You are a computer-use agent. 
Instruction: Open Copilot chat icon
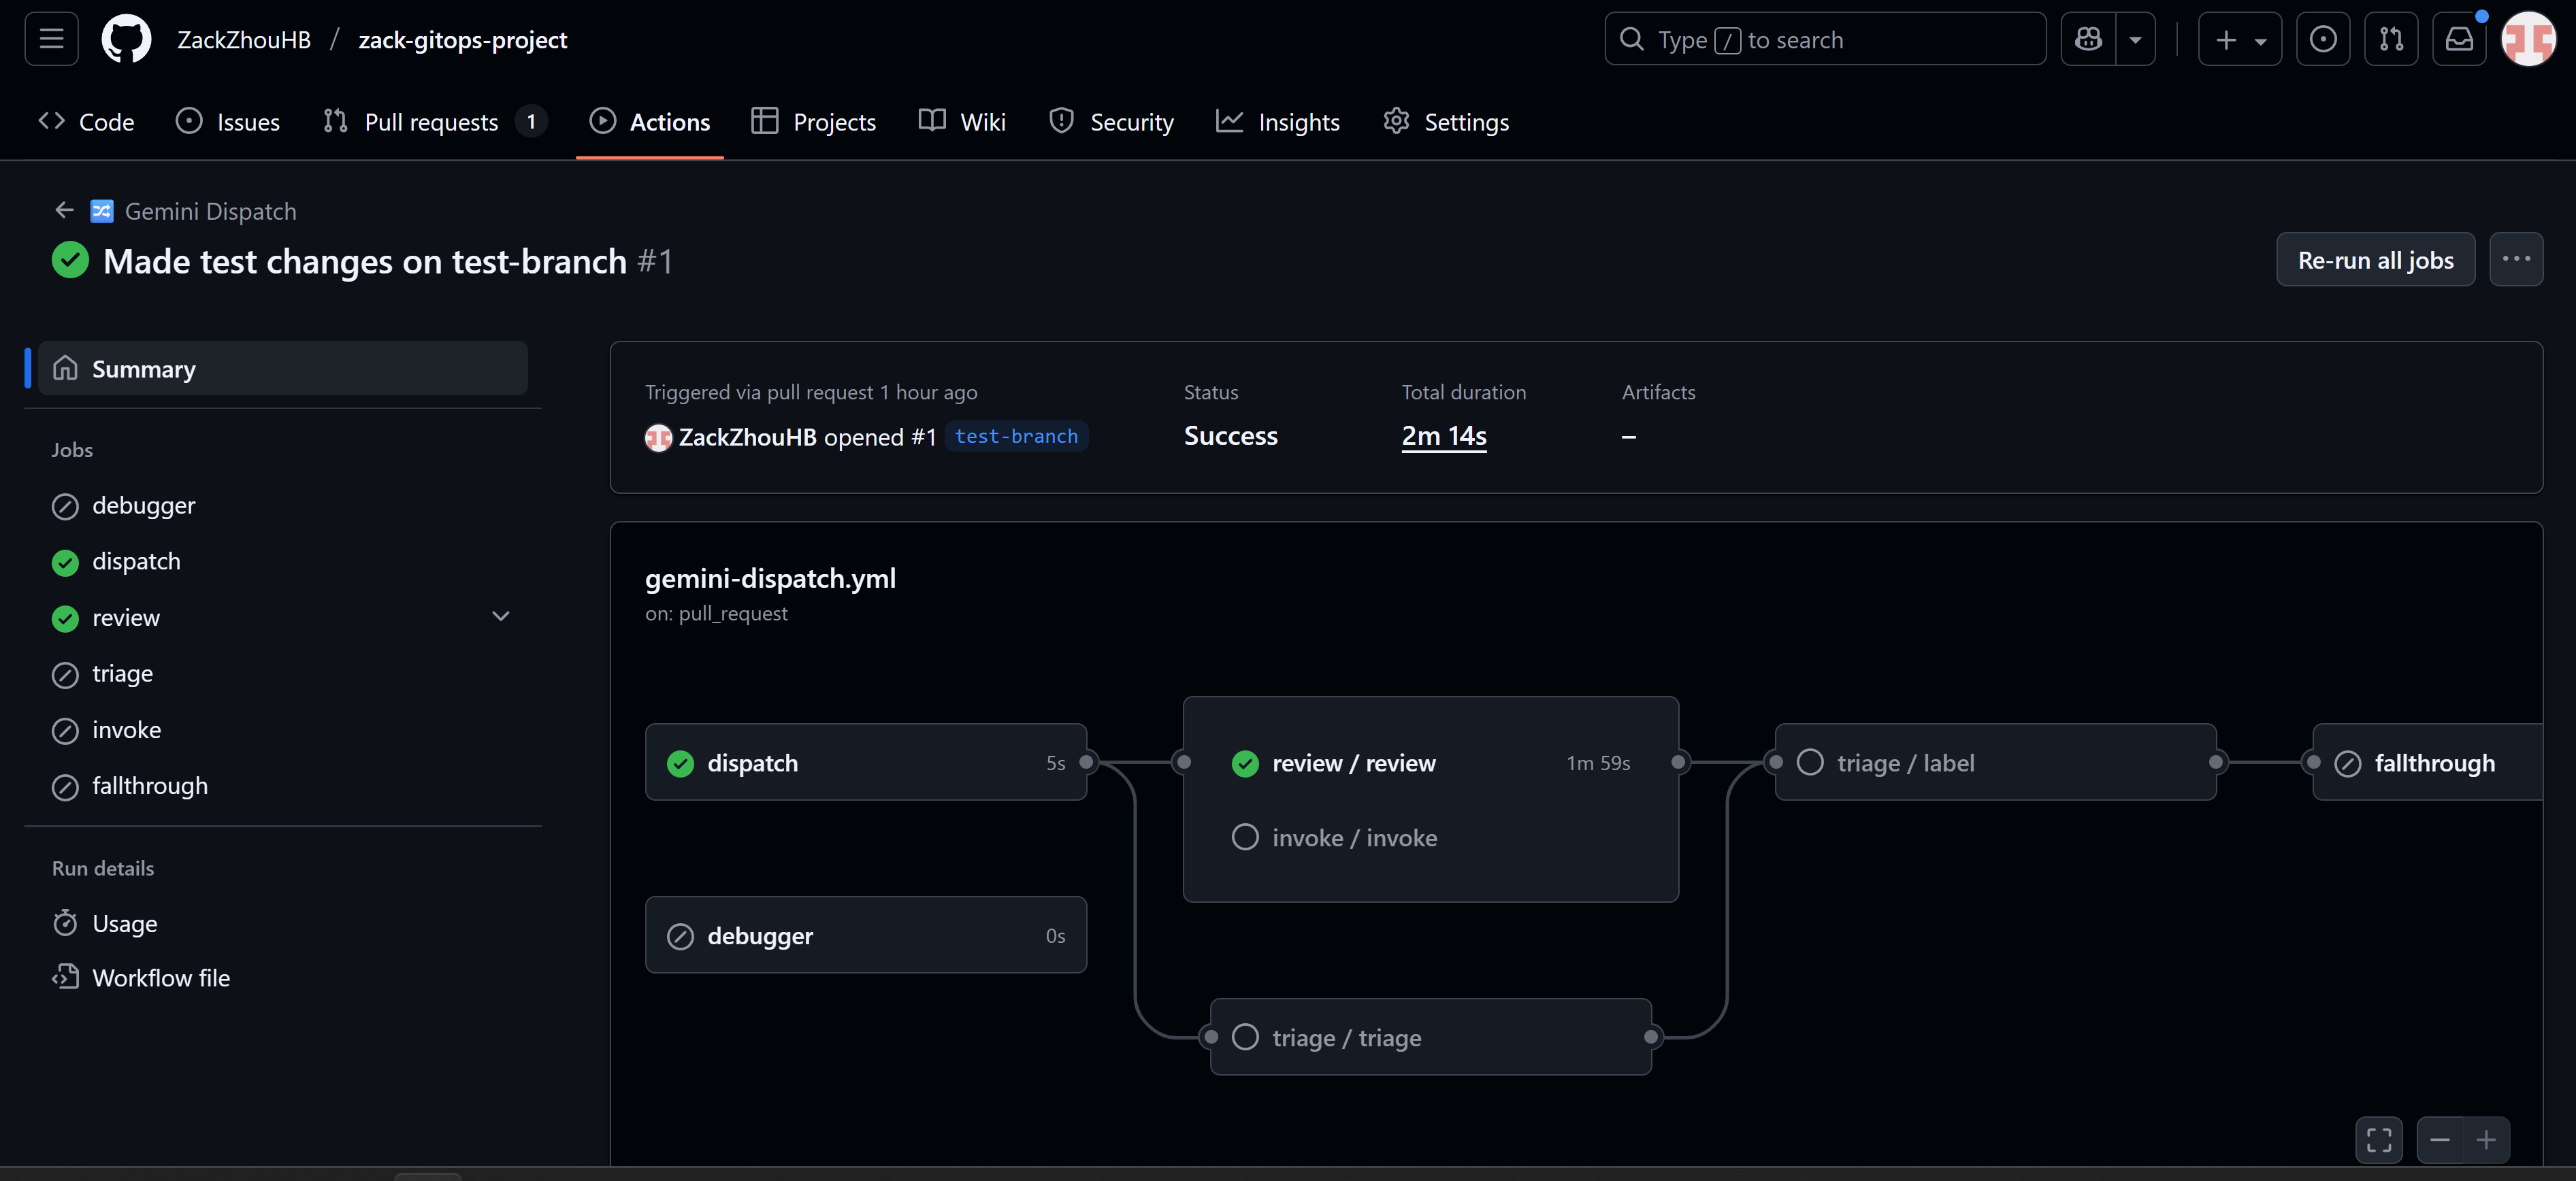point(2088,39)
